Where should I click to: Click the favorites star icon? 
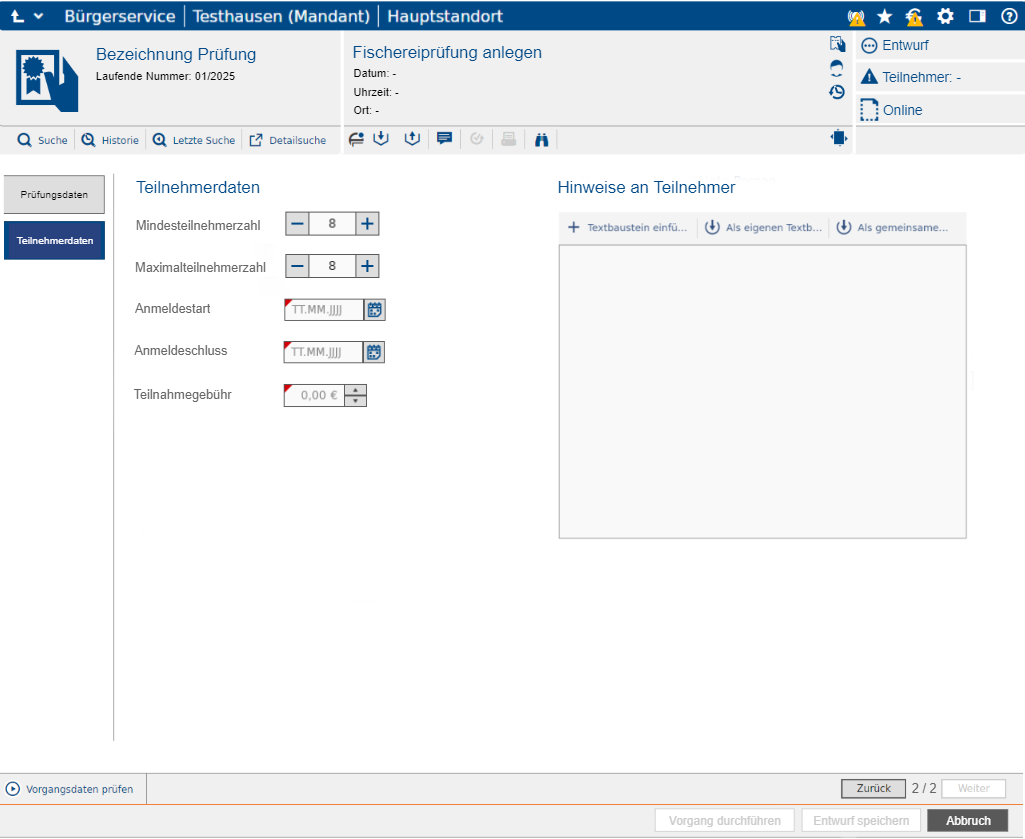(x=884, y=16)
